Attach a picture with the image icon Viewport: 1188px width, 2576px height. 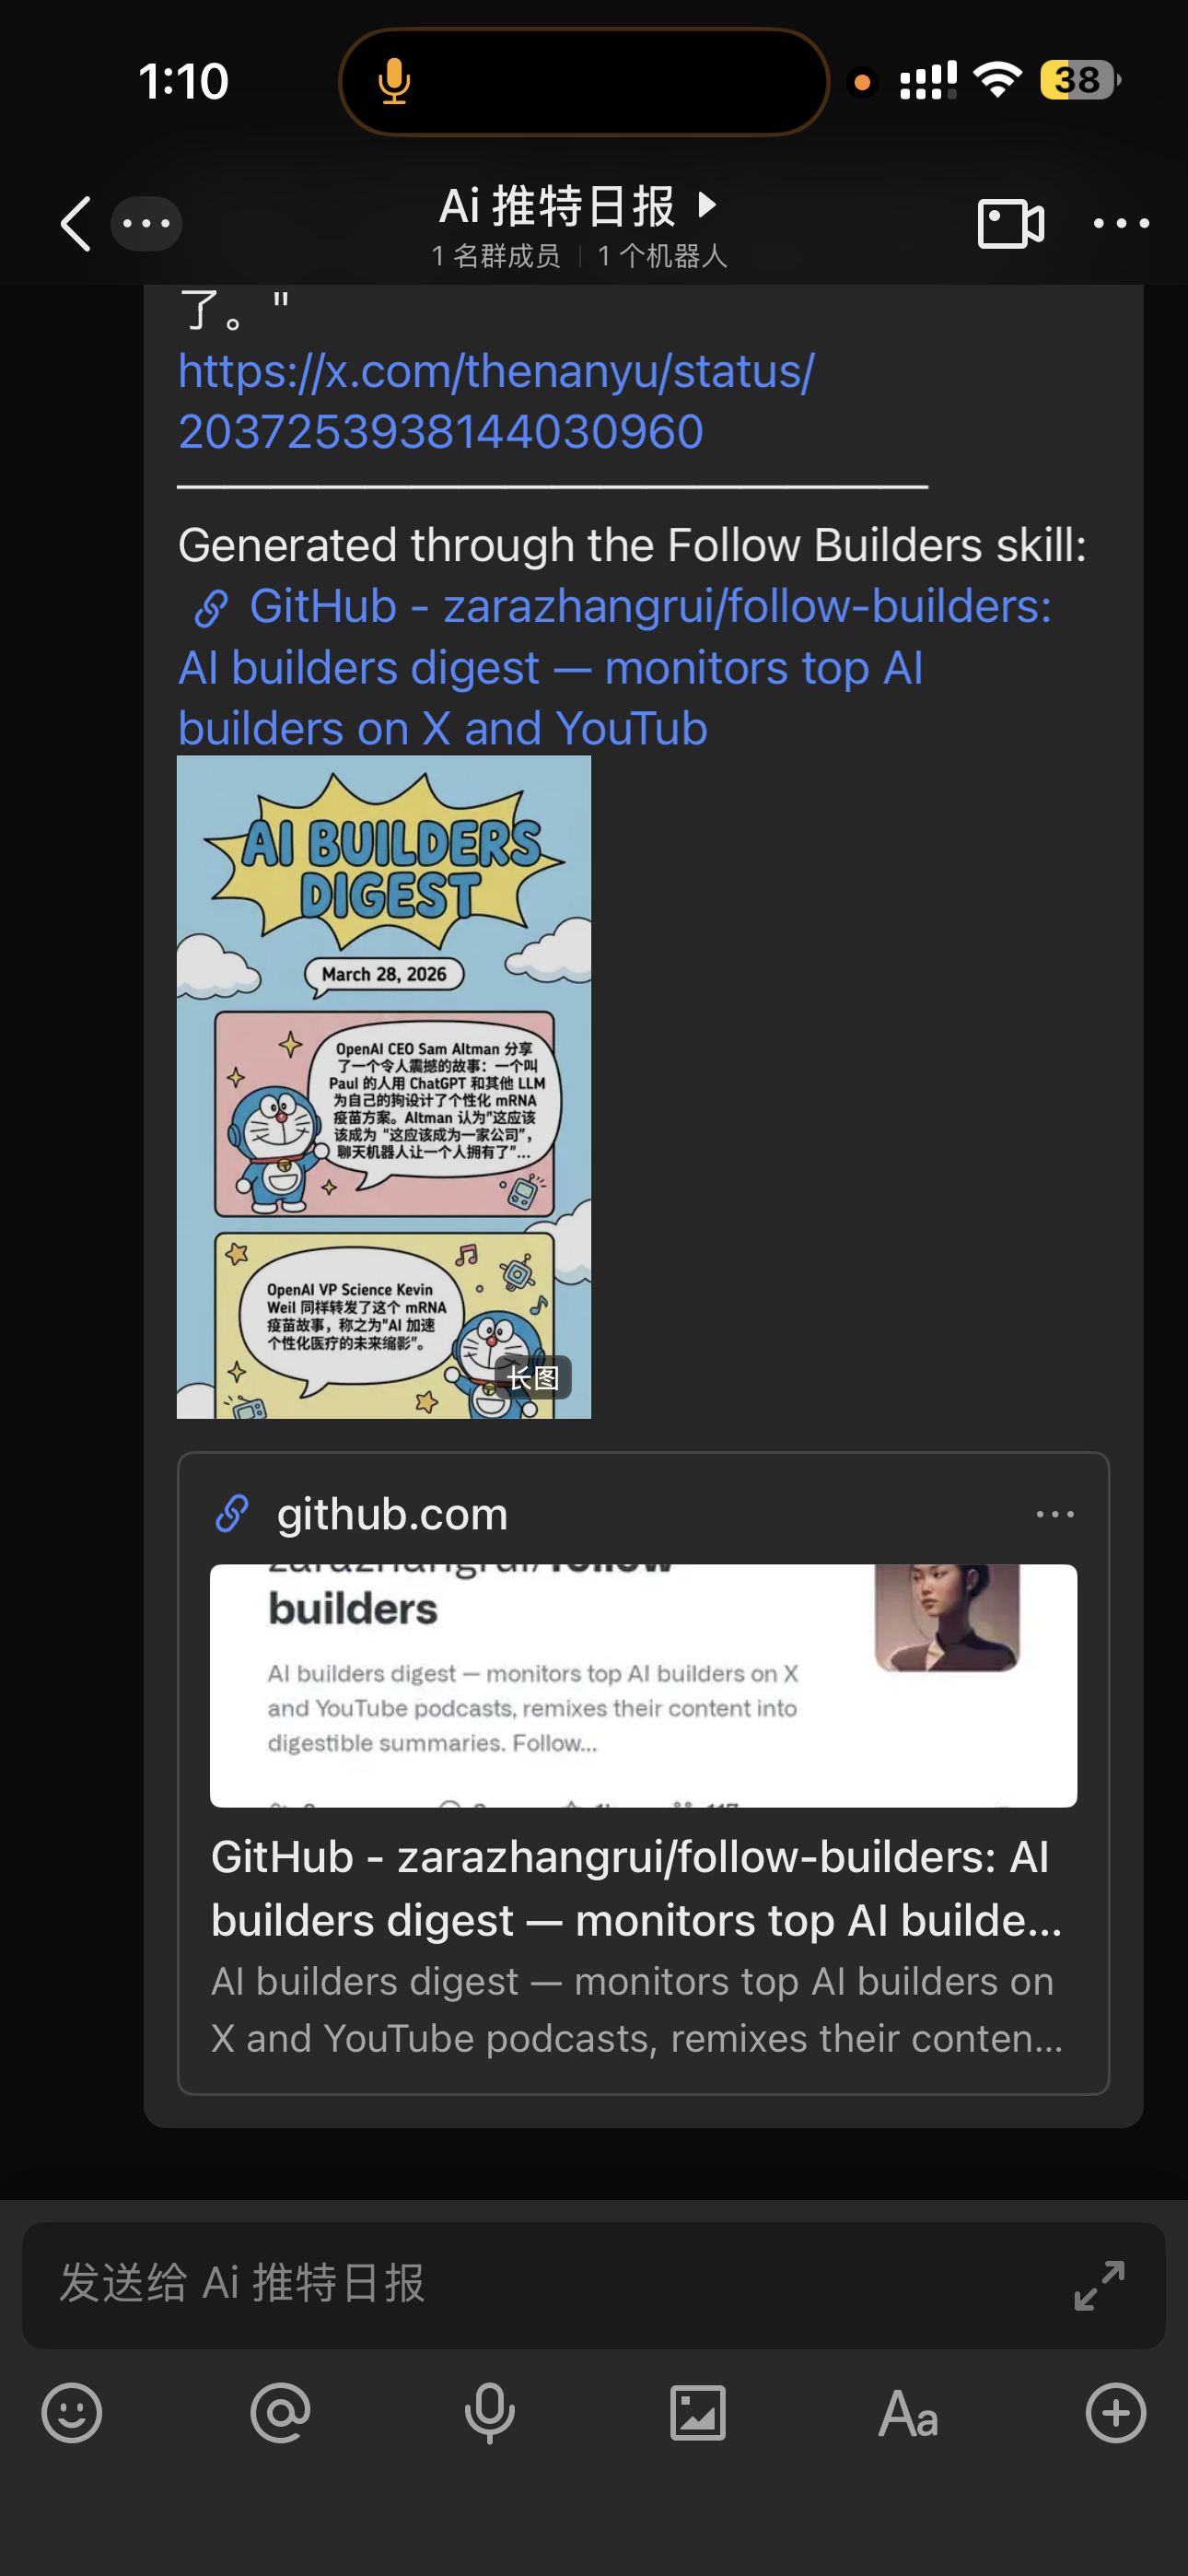tap(698, 2413)
